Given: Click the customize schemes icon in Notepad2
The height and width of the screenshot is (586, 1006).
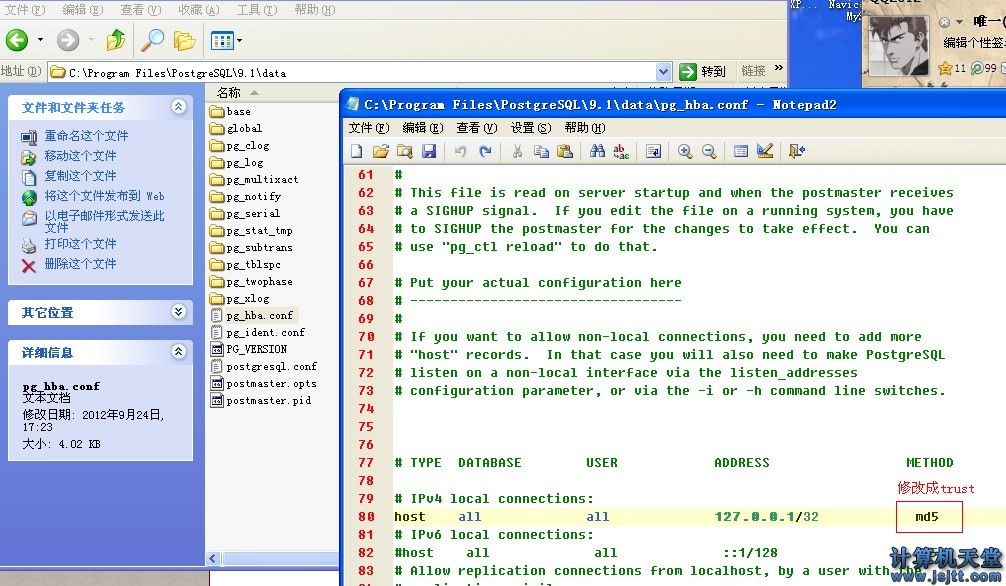Looking at the screenshot, I should coord(765,151).
